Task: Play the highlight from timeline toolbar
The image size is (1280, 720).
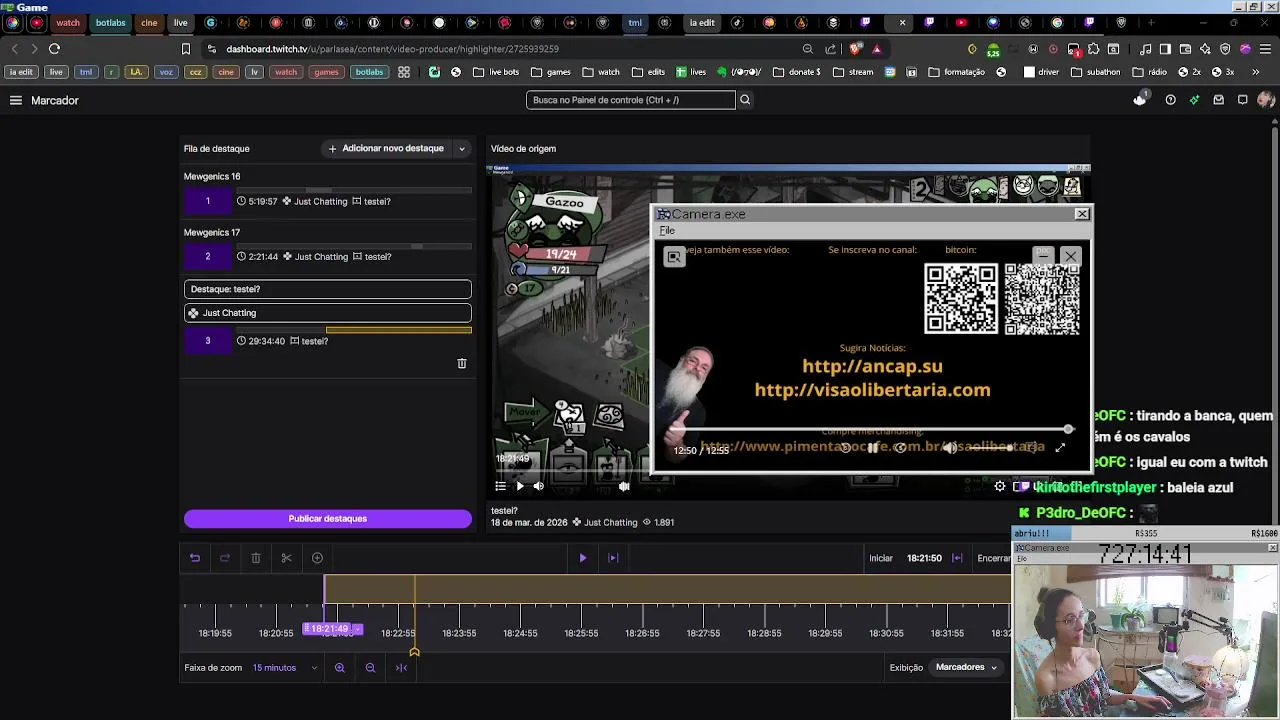Action: [583, 558]
